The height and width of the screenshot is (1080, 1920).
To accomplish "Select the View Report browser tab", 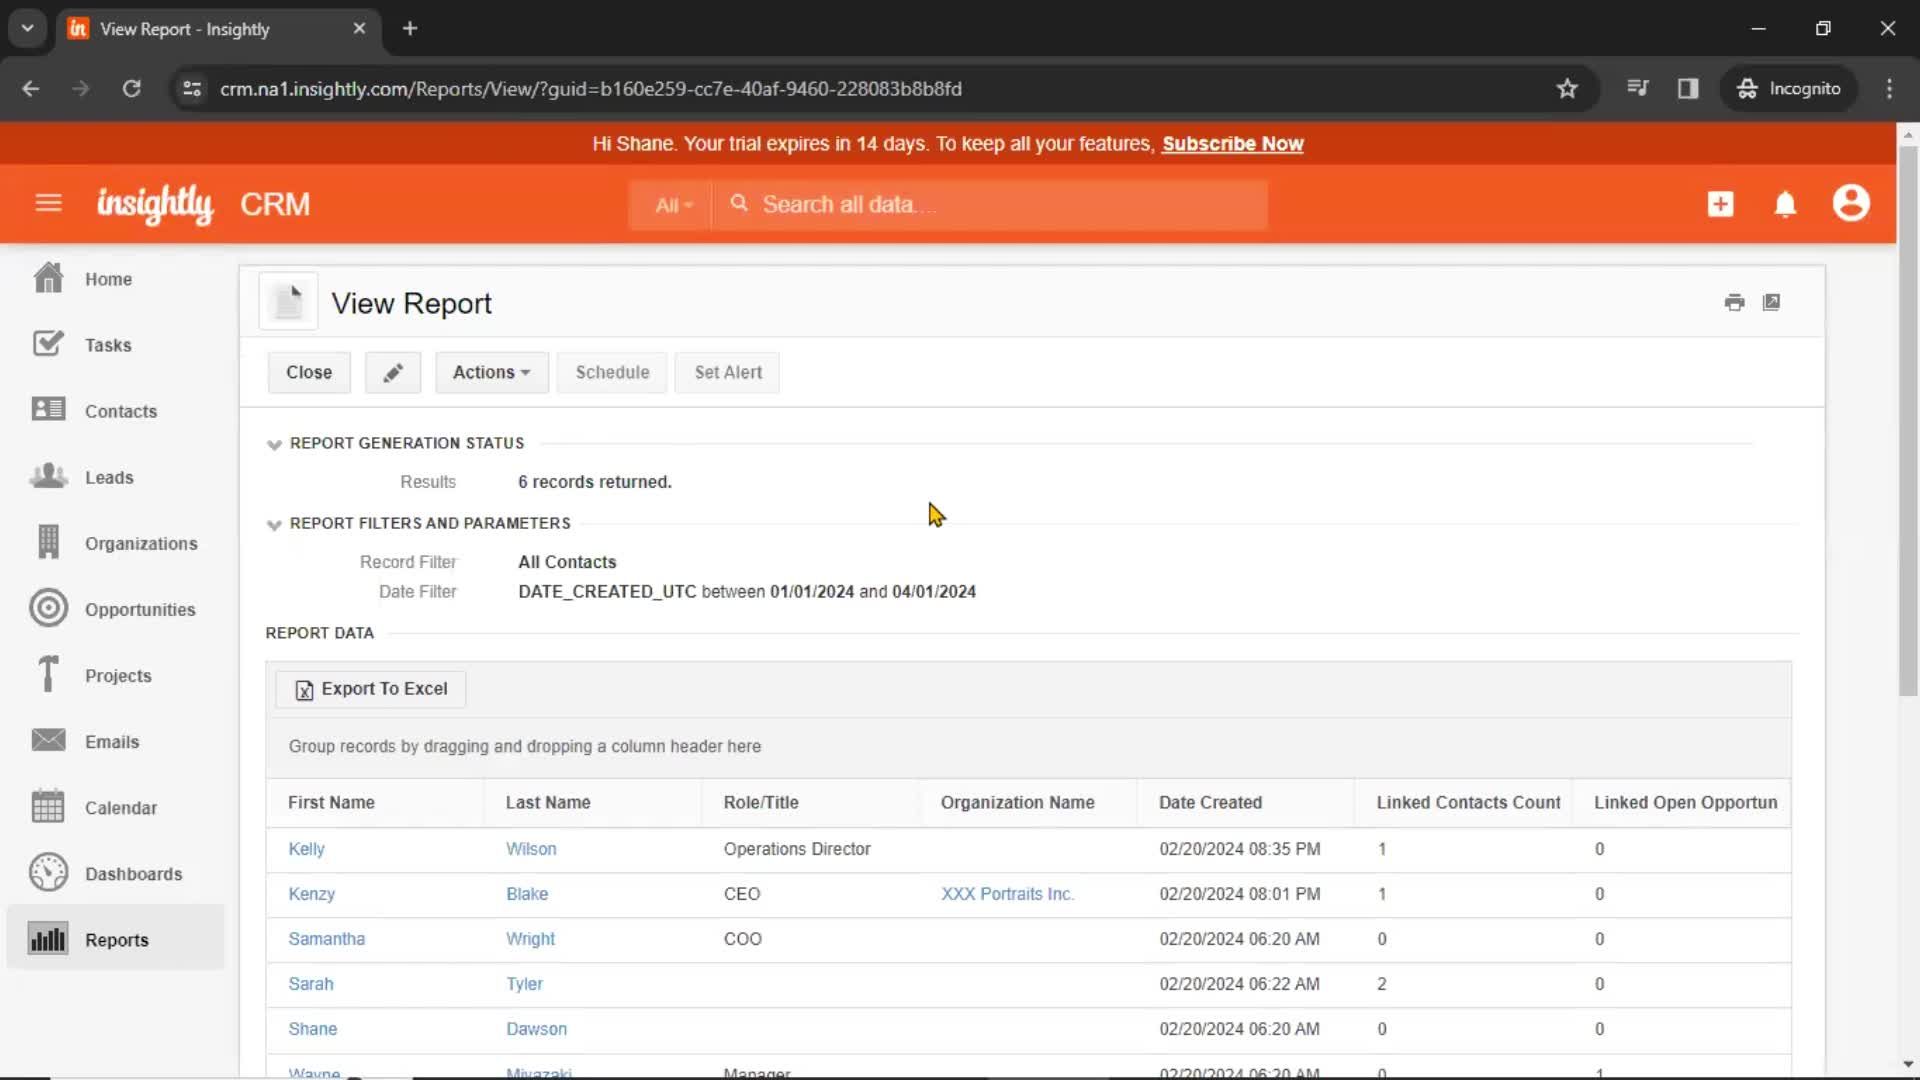I will click(217, 29).
